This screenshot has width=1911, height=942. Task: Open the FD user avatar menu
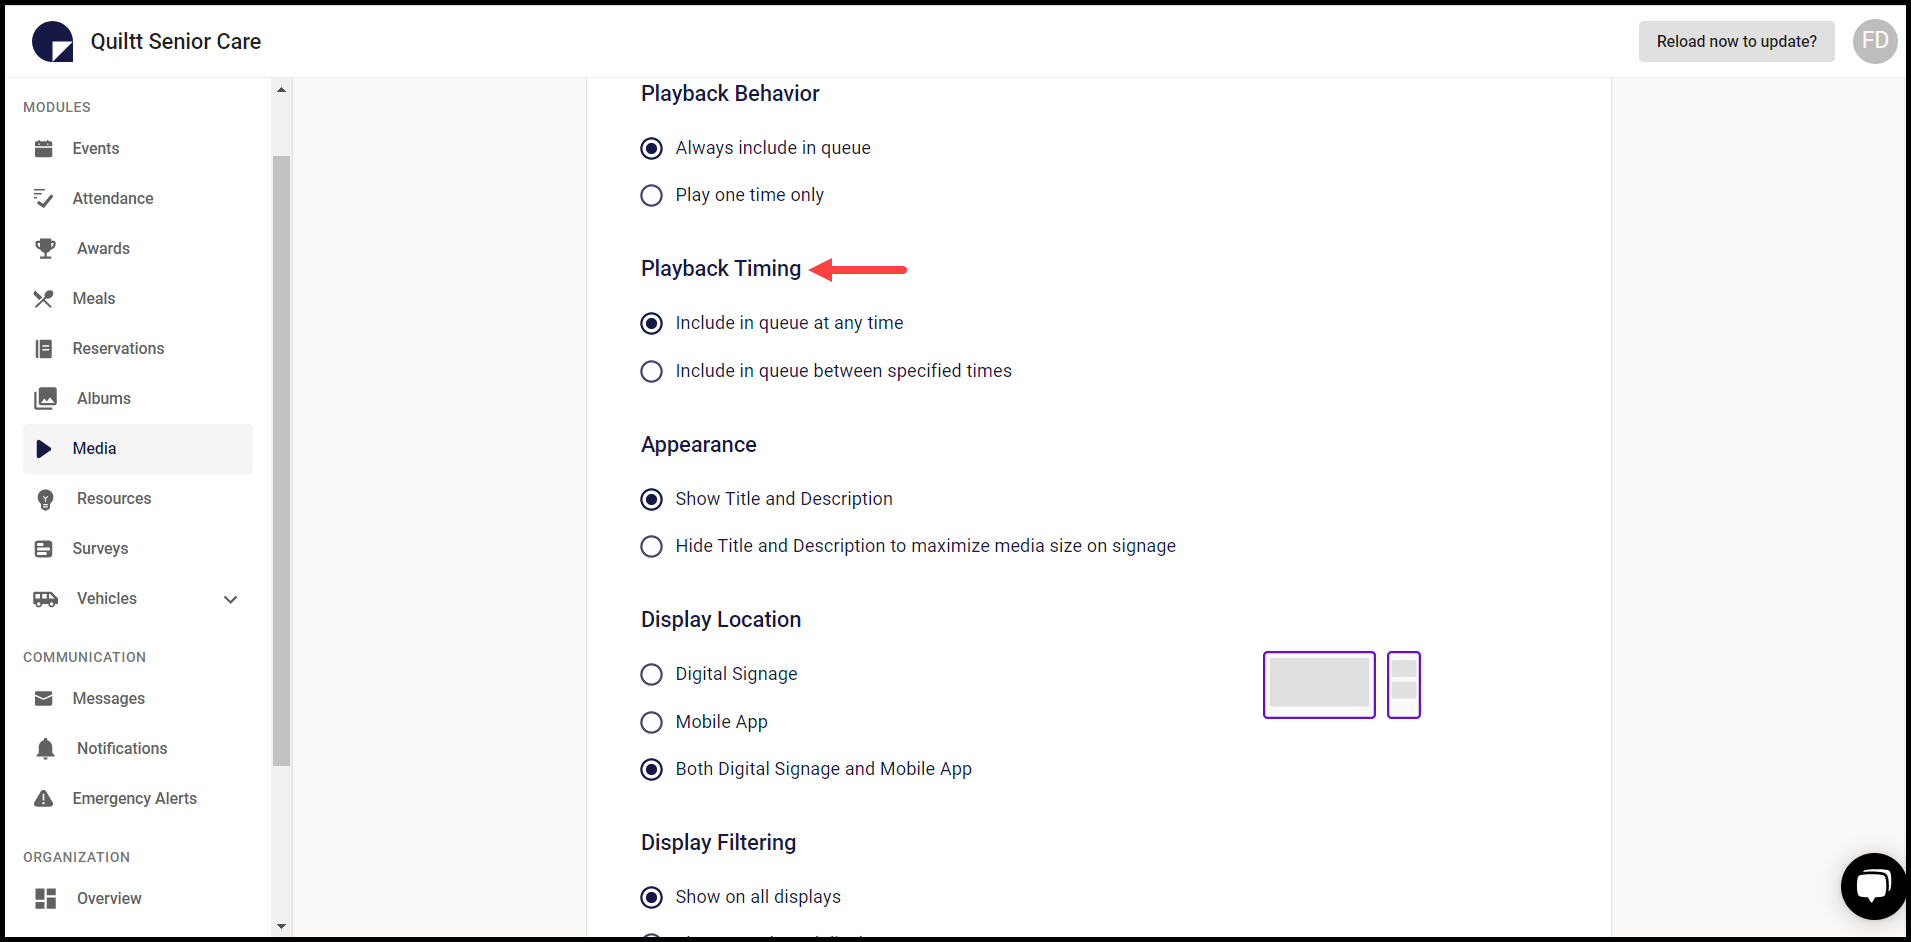tap(1875, 42)
